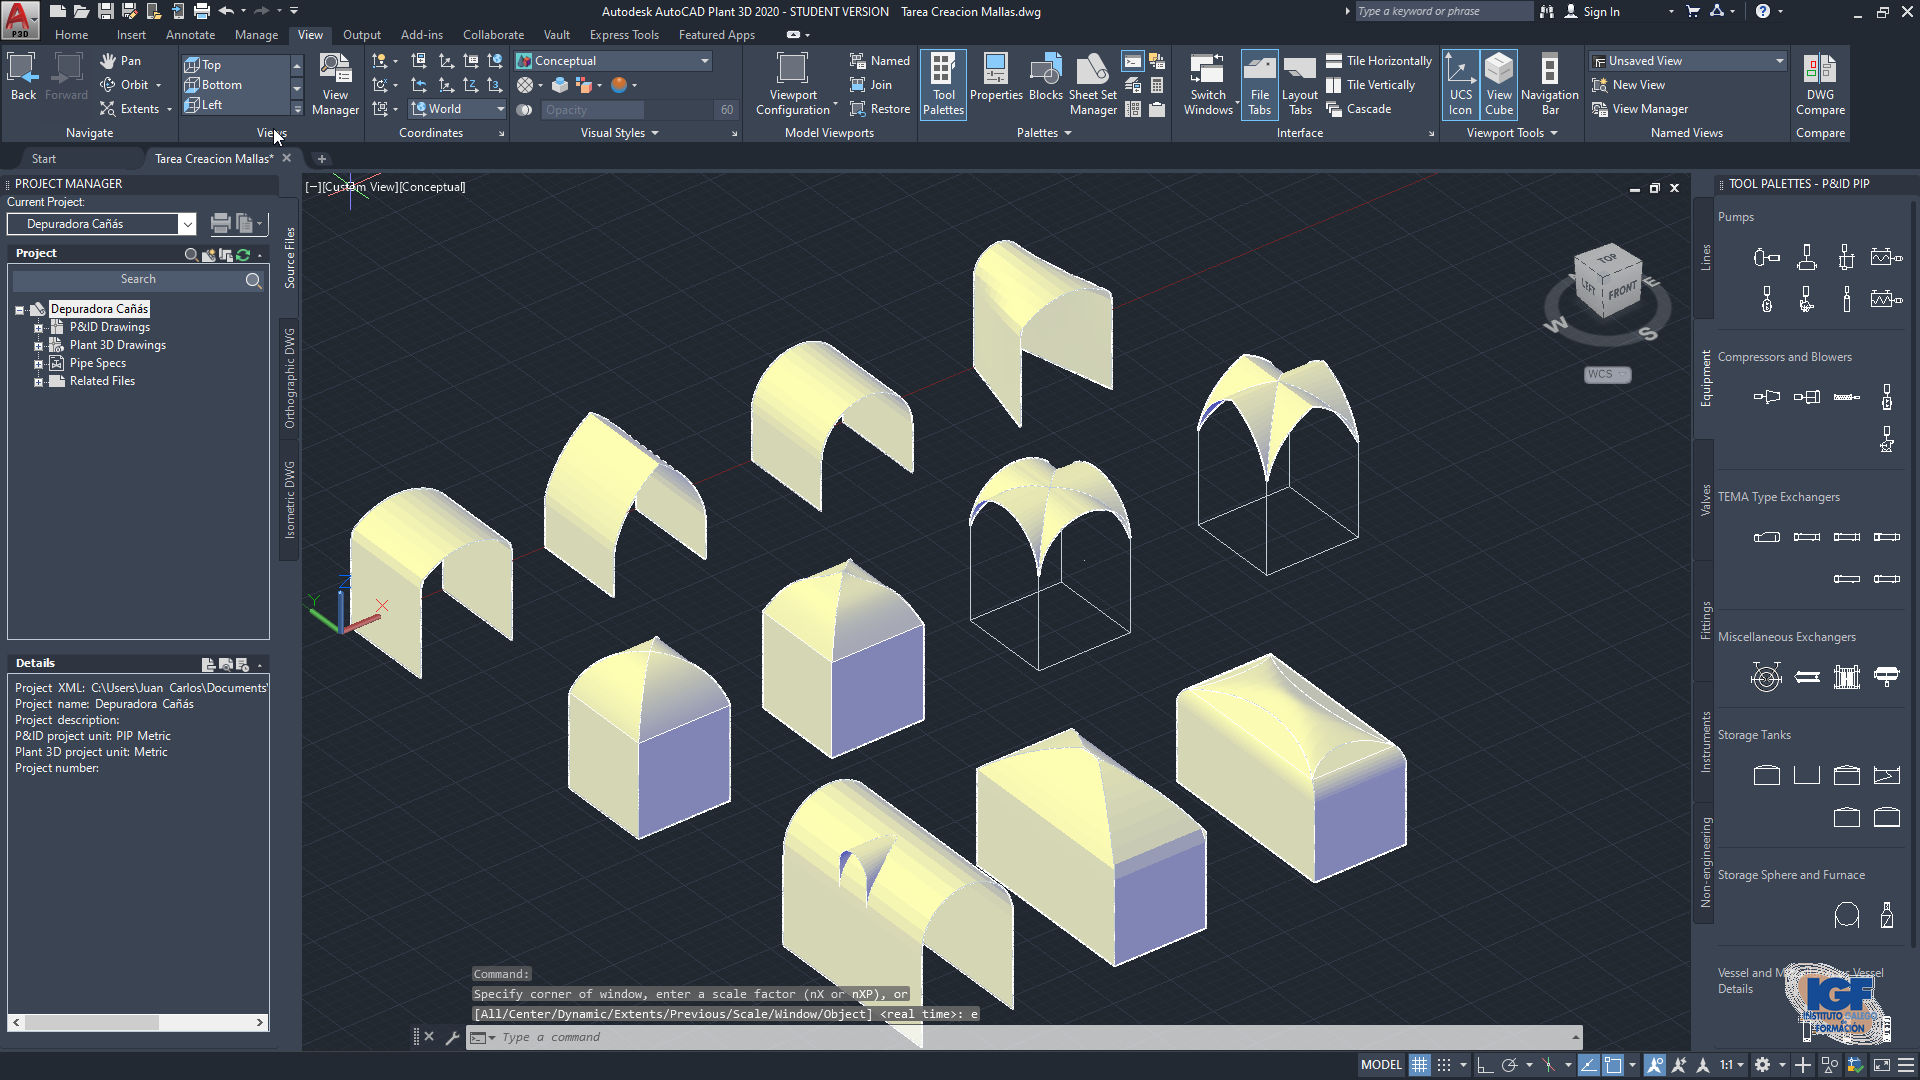
Task: Toggle the Tool Palettes panel
Action: [943, 85]
